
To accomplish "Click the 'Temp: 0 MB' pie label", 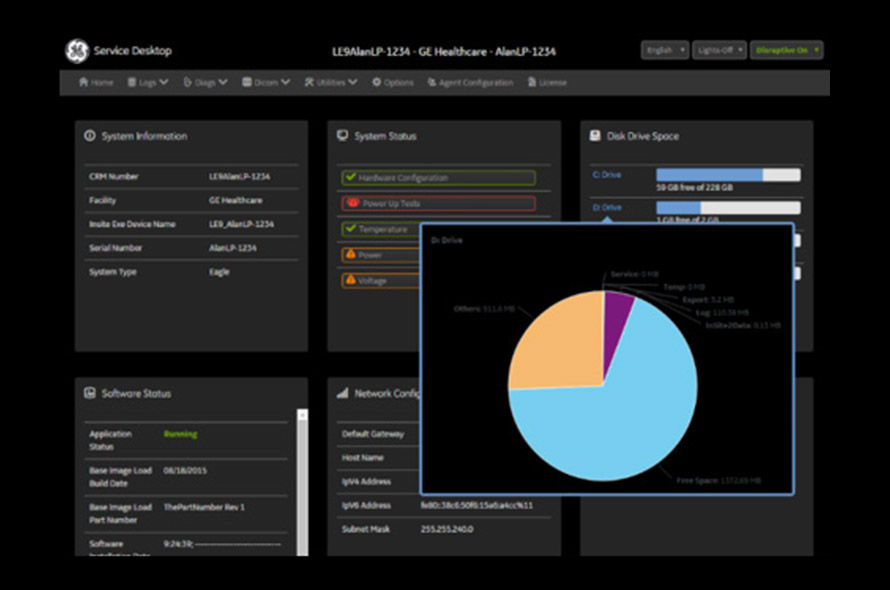I will [x=684, y=287].
